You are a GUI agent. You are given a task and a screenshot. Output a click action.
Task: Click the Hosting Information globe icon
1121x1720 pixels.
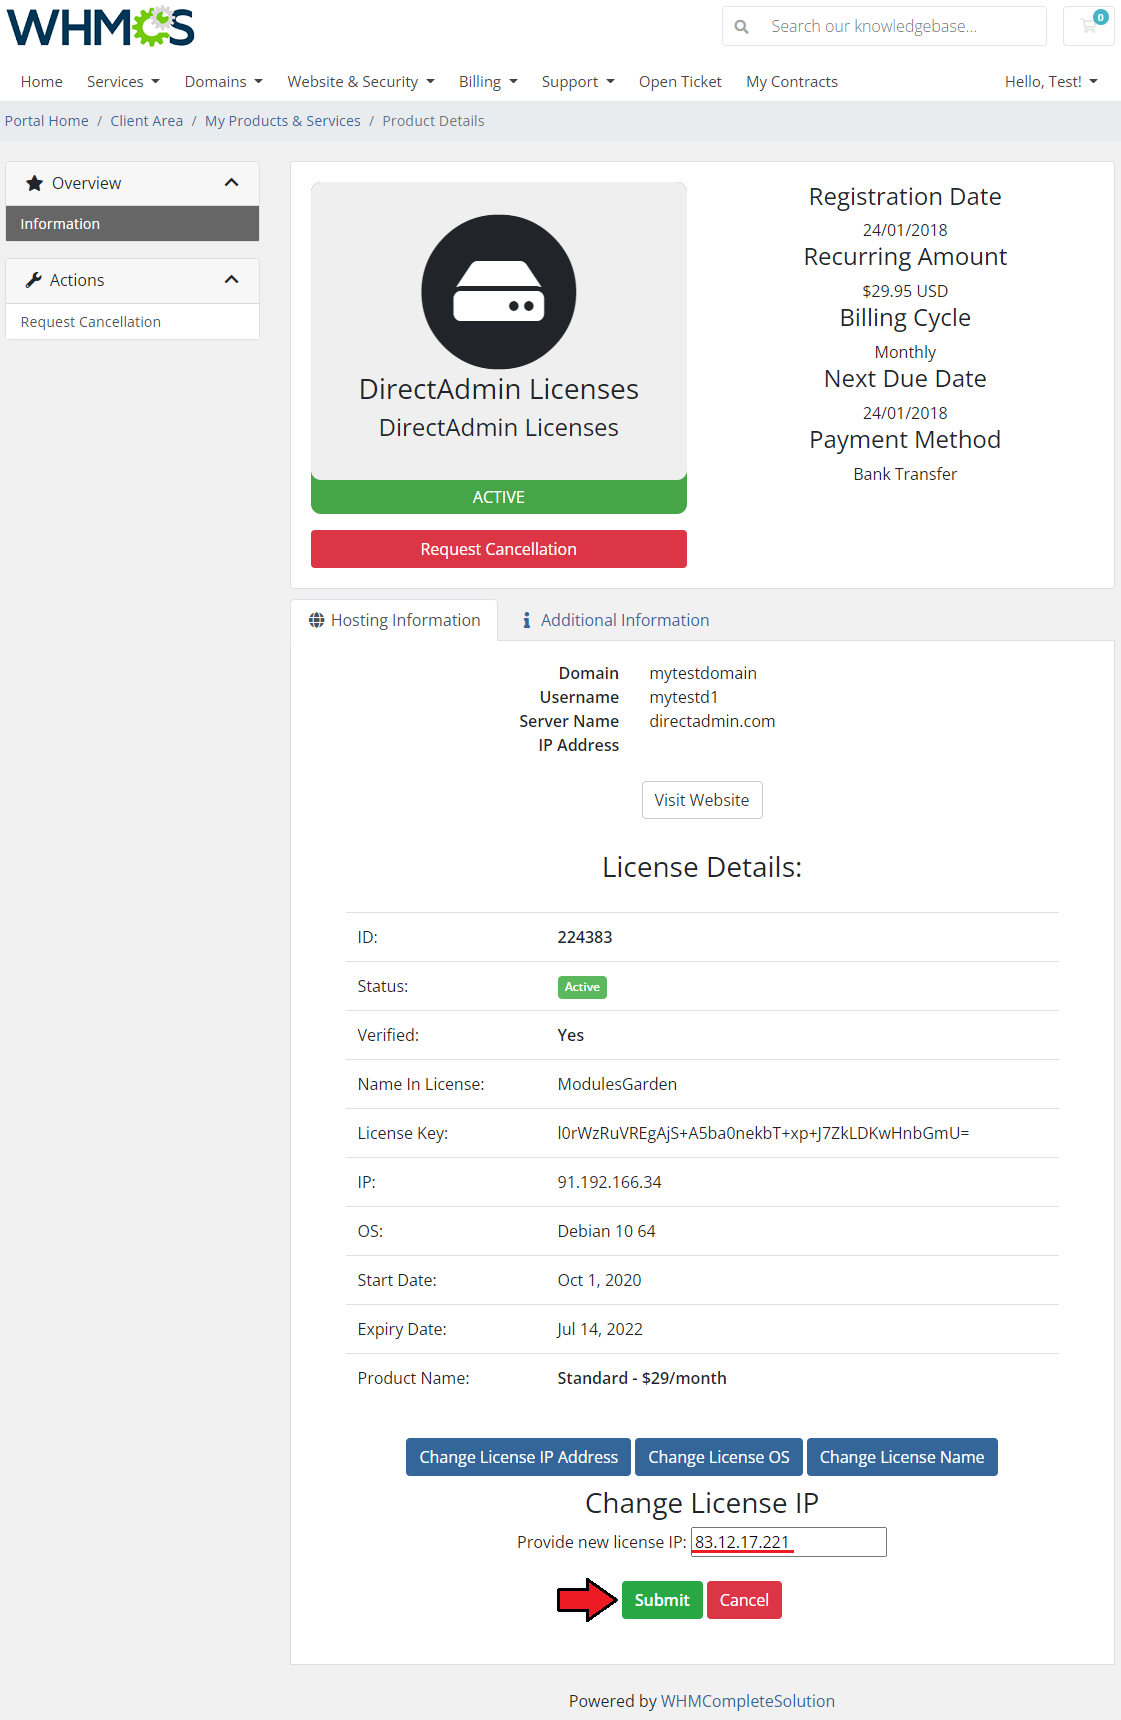tap(317, 620)
